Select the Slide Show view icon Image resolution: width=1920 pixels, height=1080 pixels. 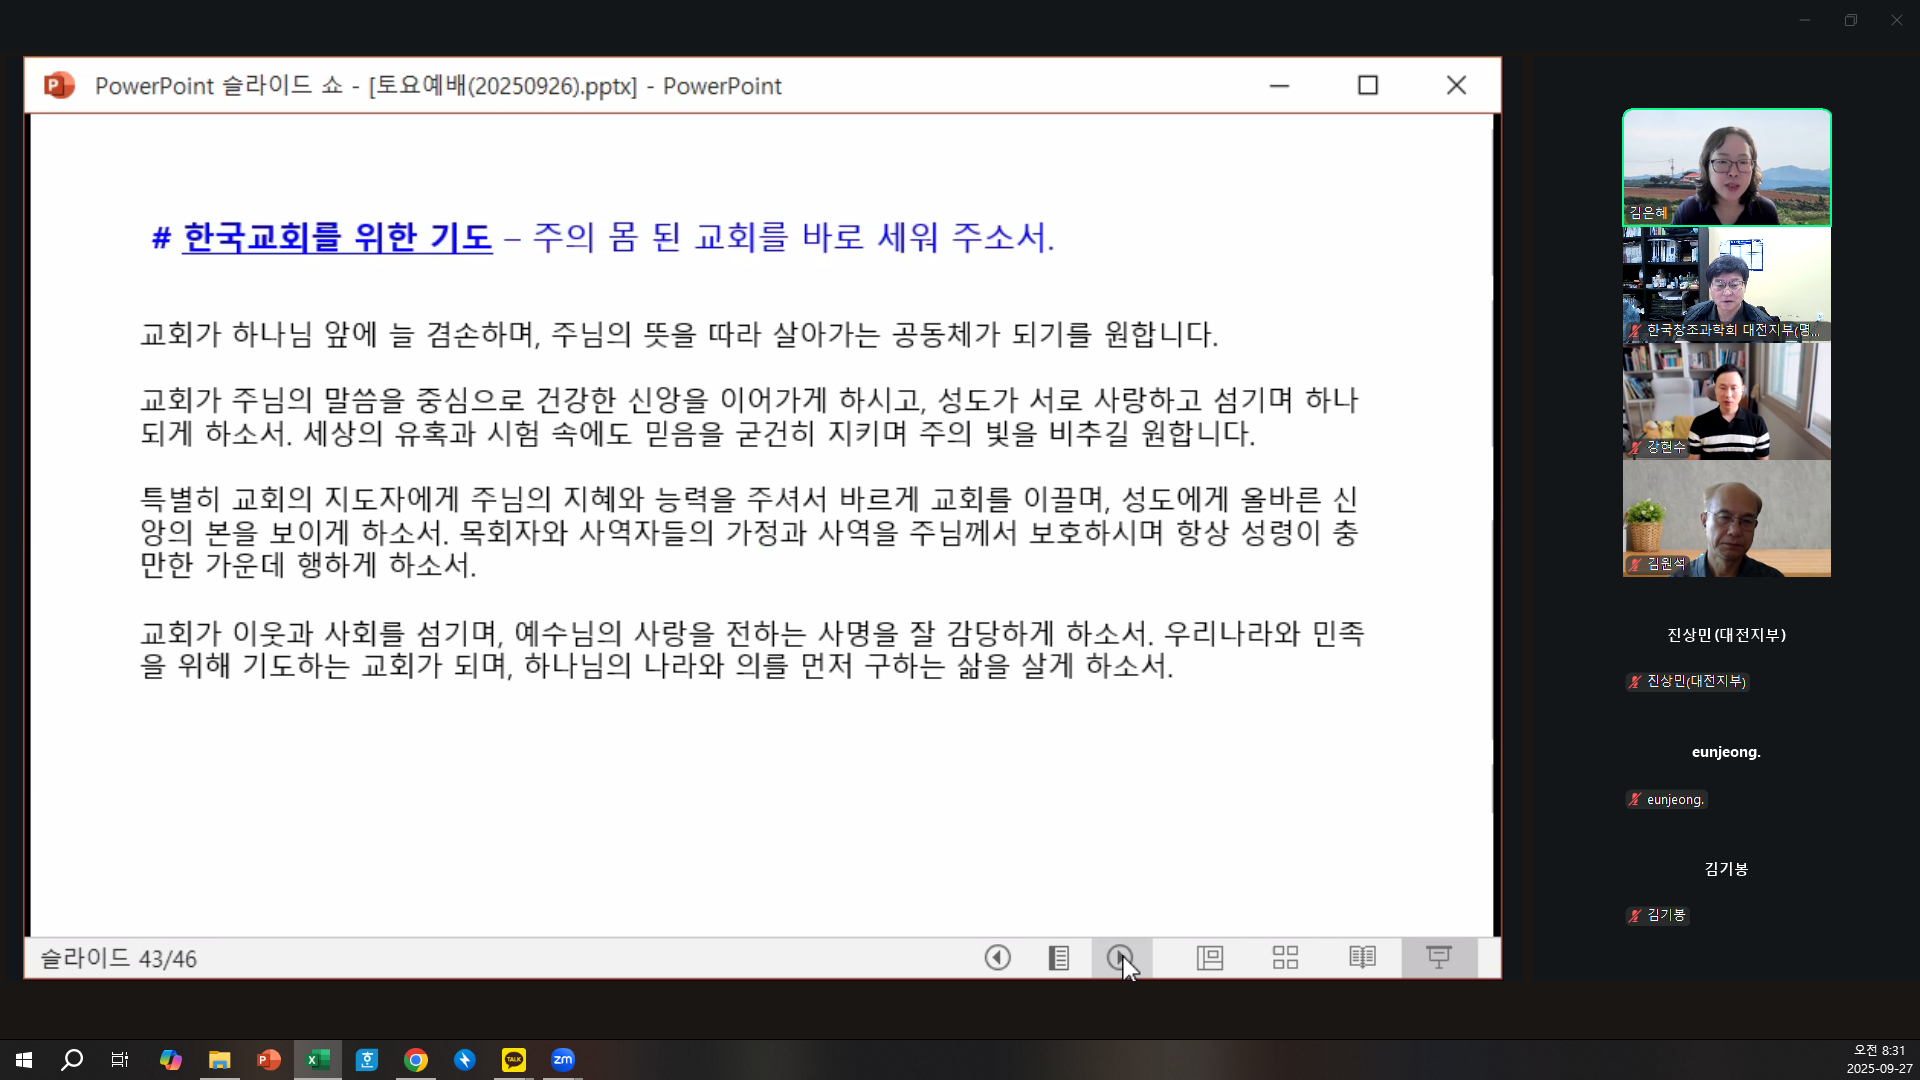1439,958
